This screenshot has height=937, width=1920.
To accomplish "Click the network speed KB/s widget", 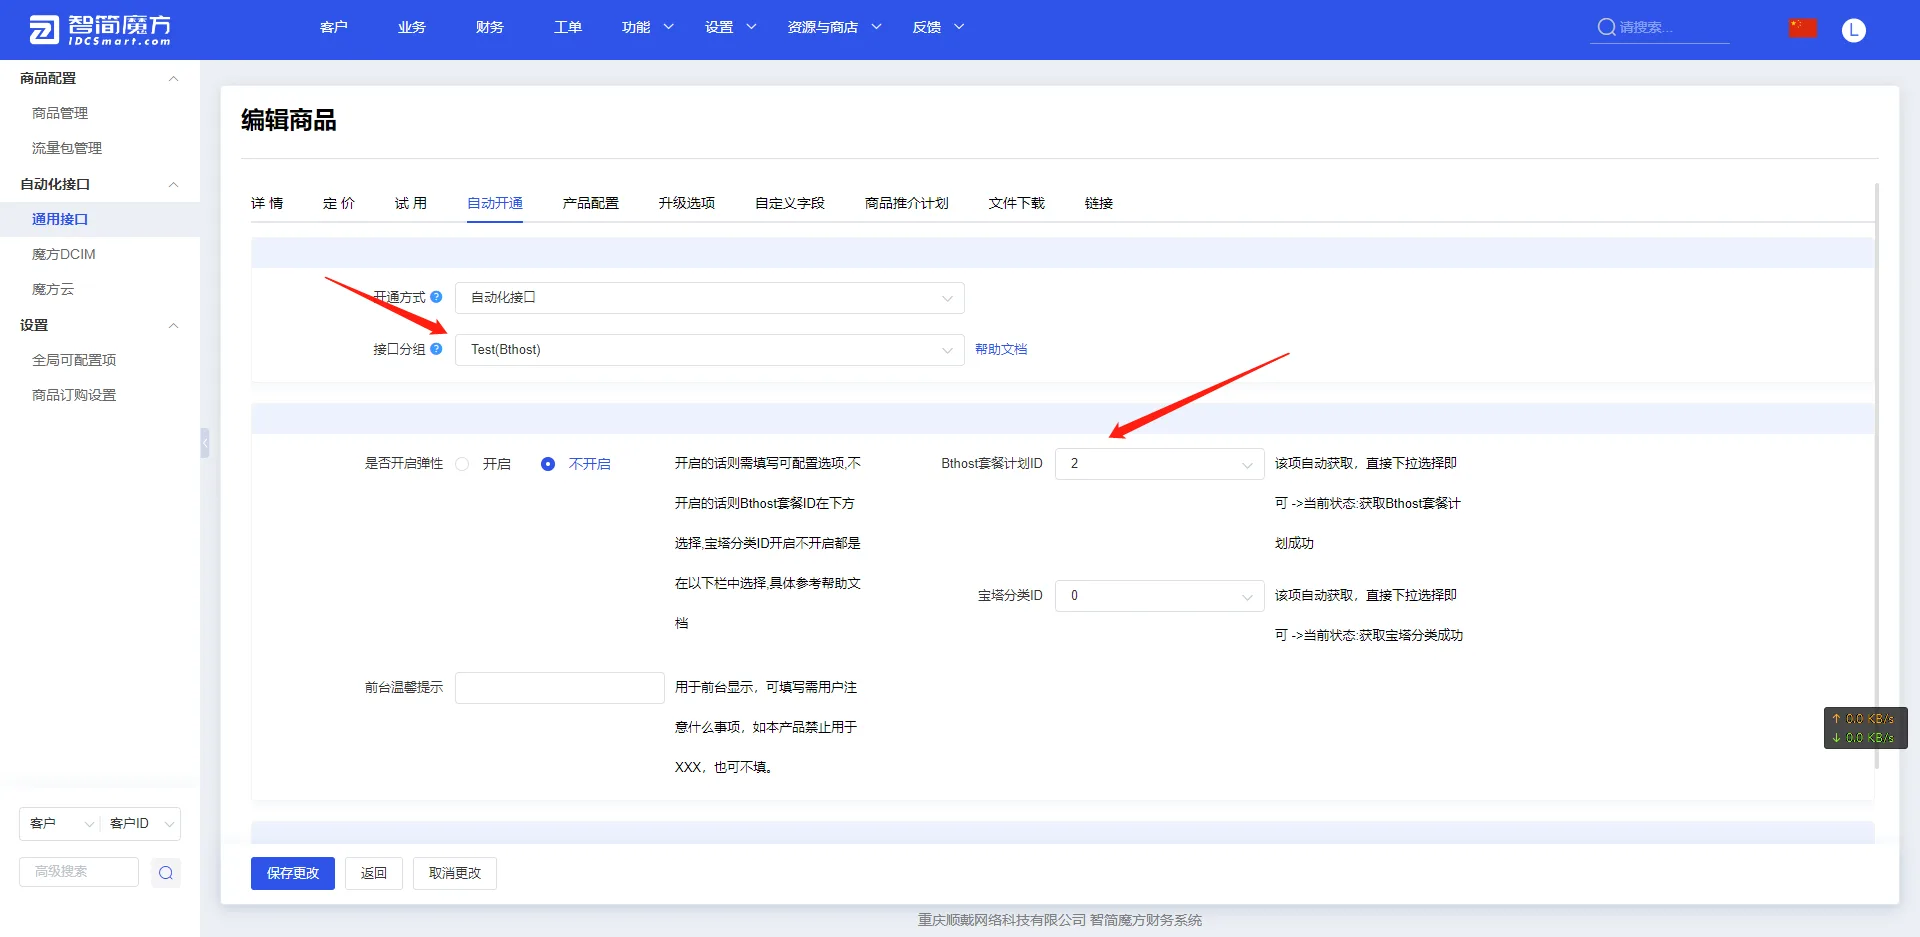I will (x=1865, y=728).
